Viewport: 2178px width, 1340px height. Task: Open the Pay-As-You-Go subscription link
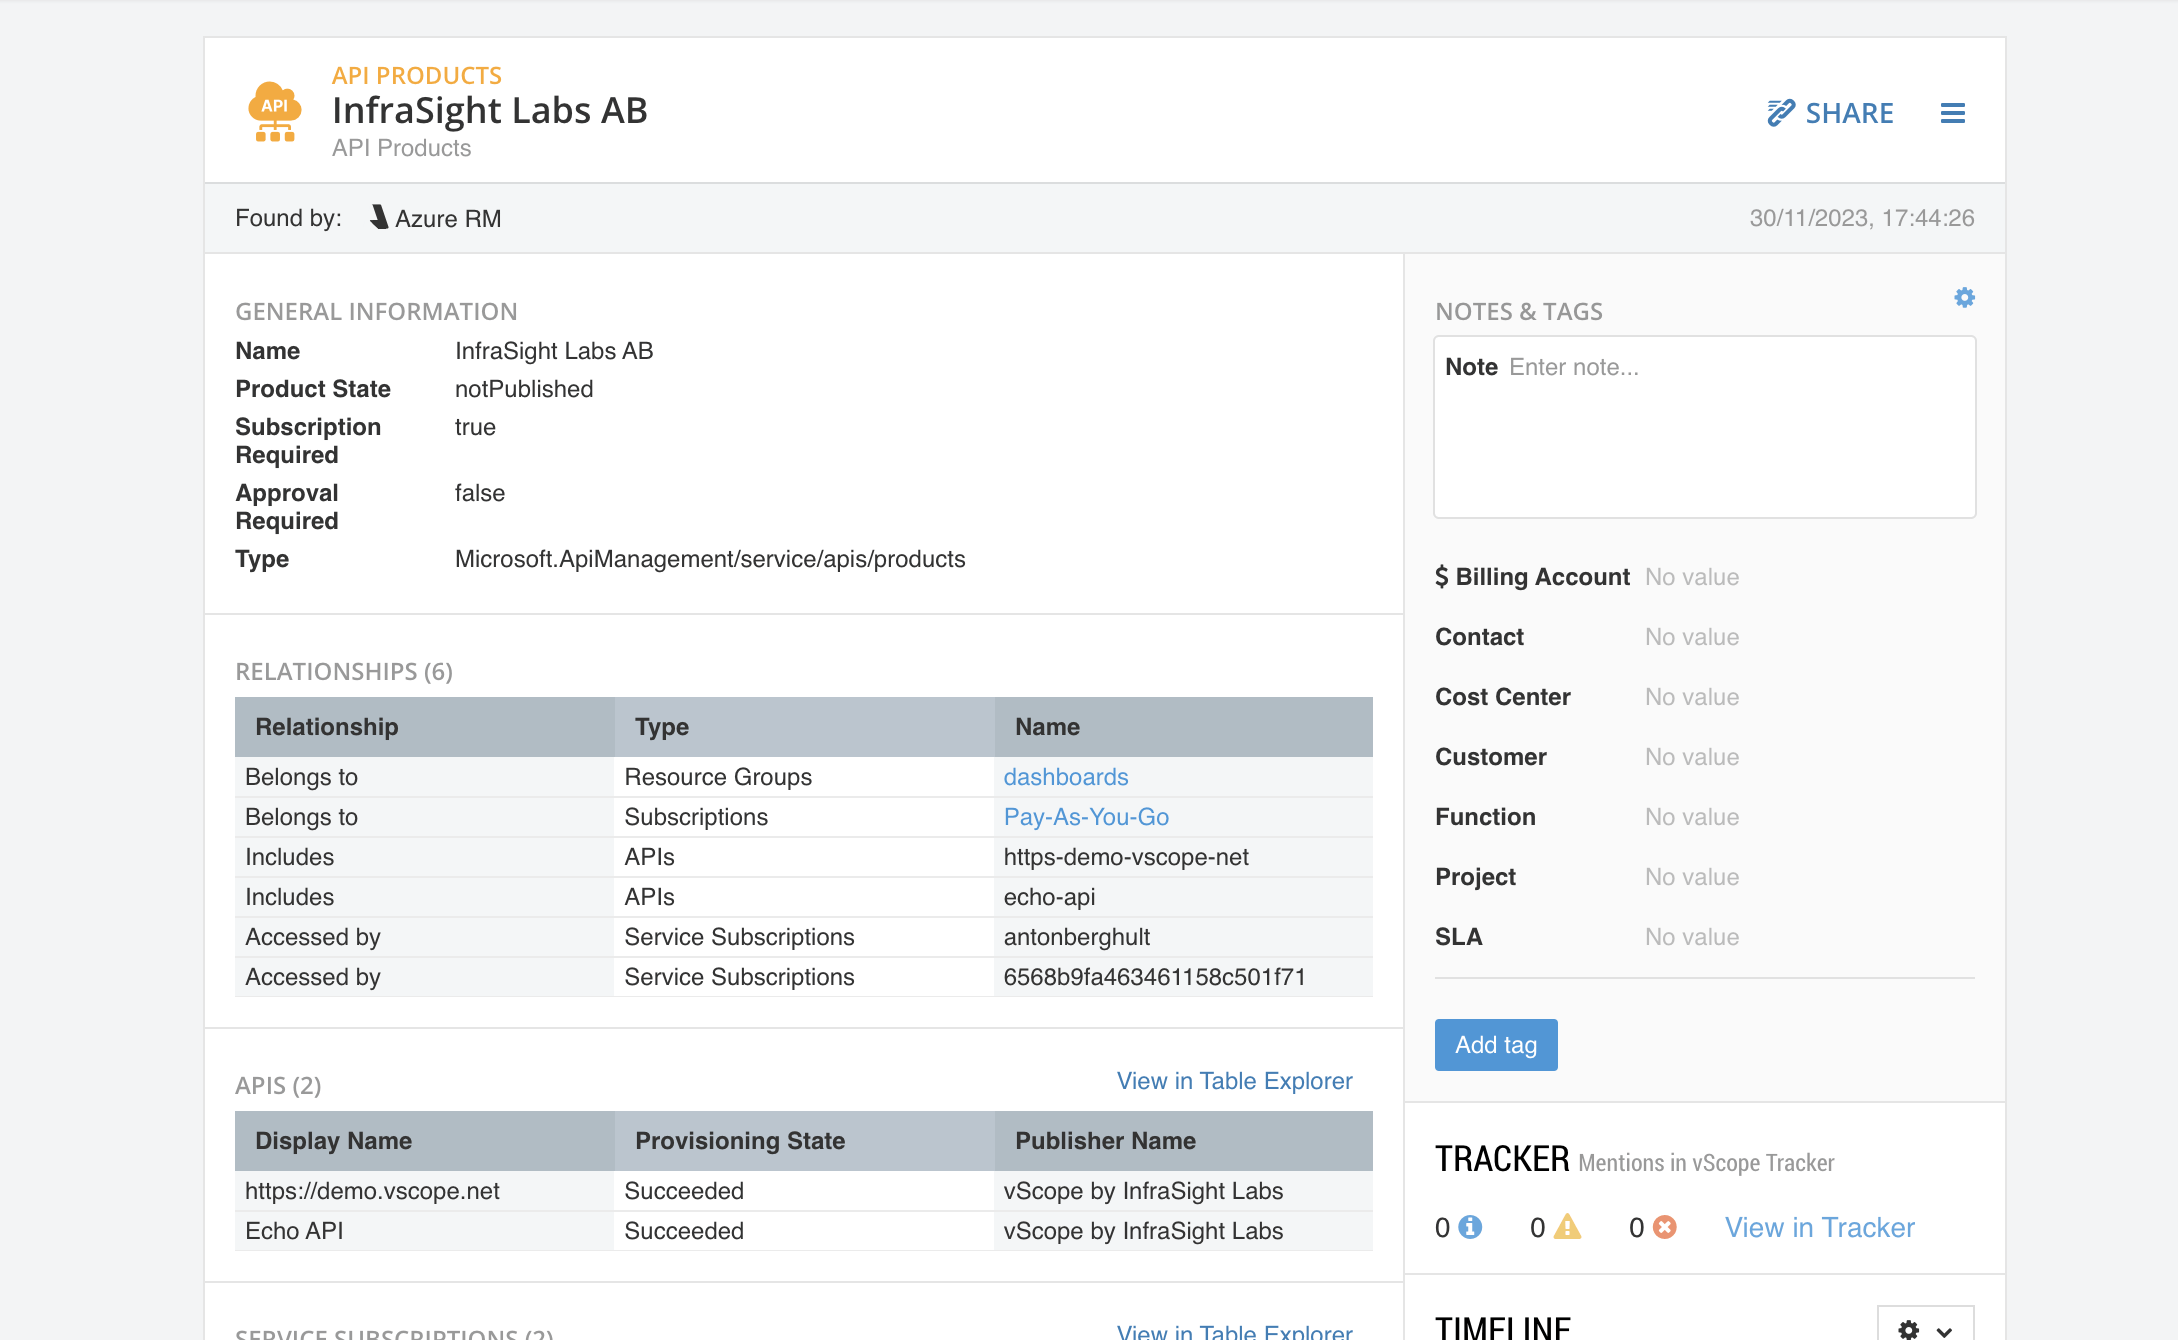(x=1086, y=817)
